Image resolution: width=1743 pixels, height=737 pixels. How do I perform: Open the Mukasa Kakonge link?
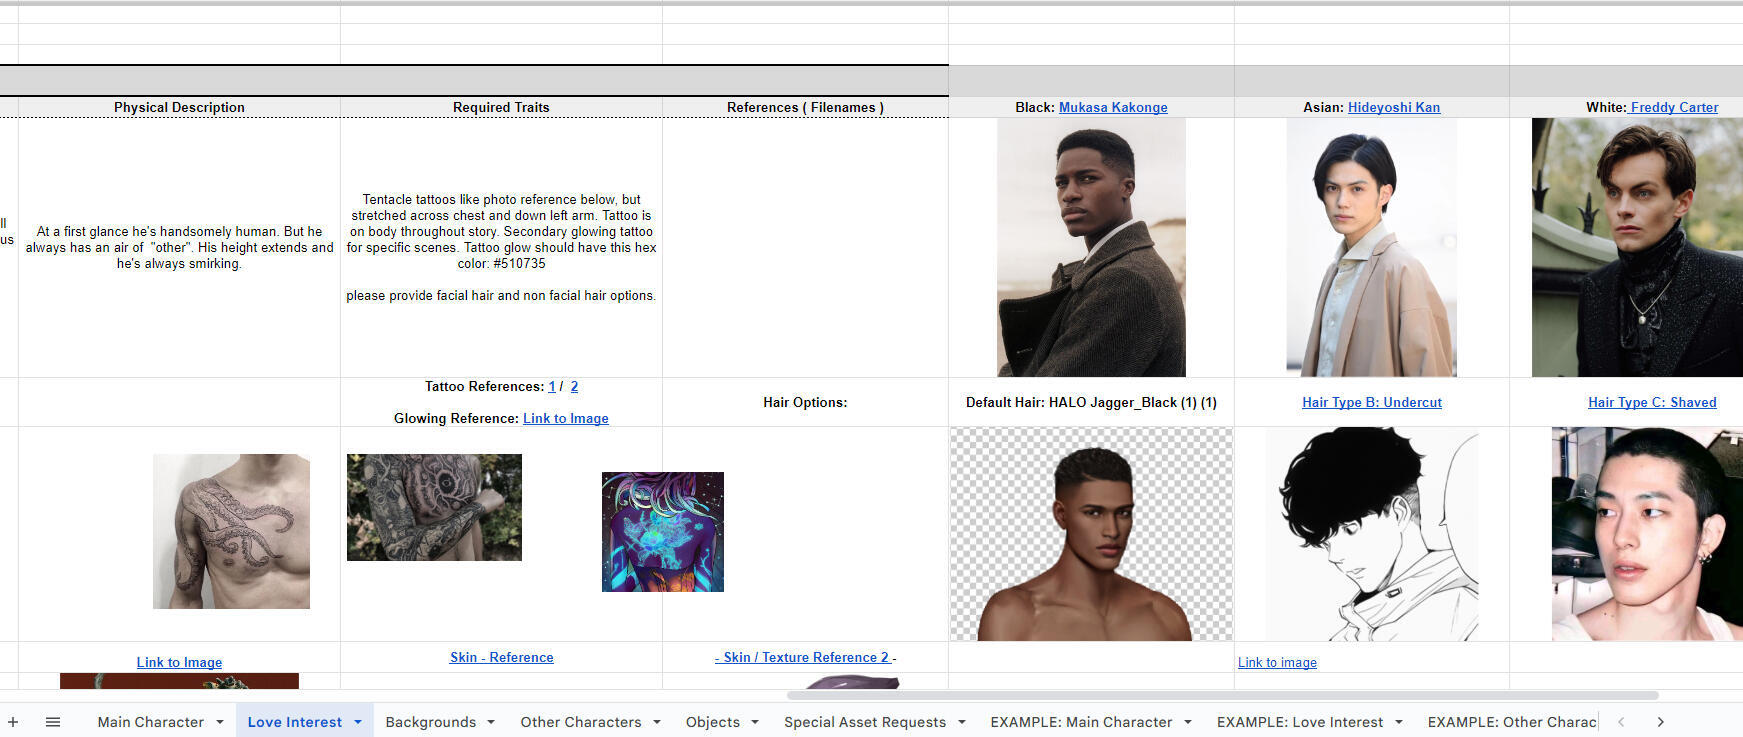point(1113,107)
